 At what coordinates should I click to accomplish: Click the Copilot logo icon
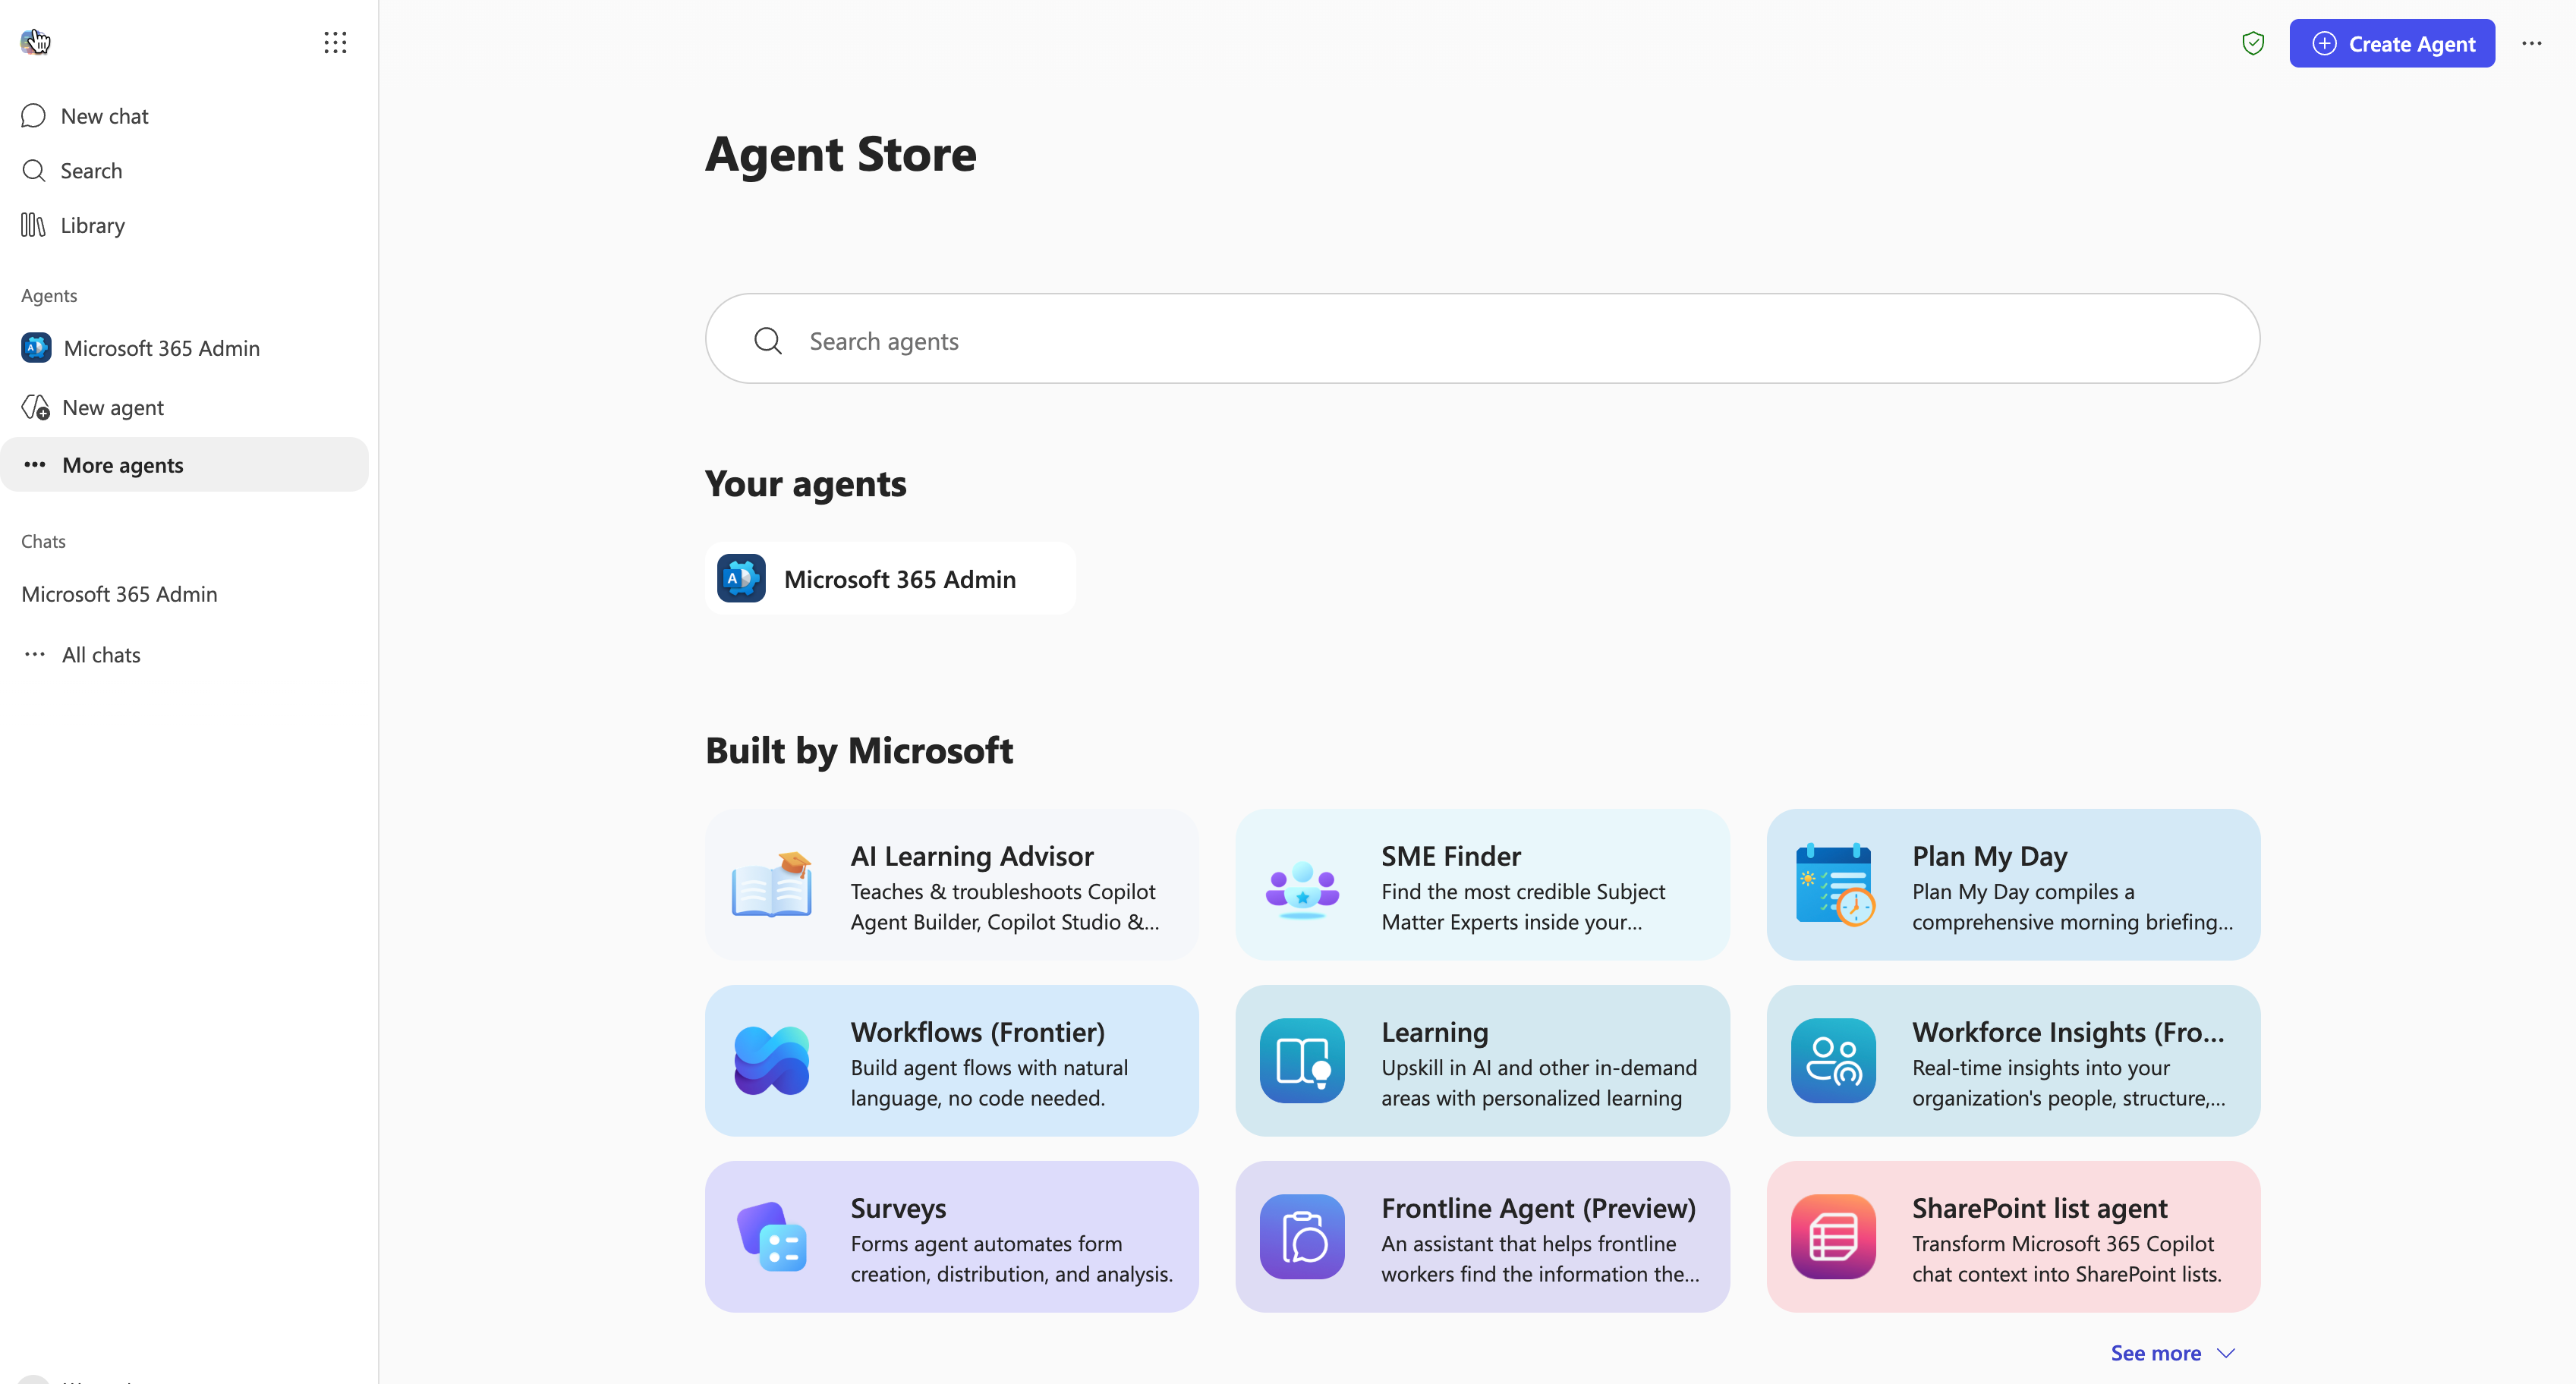click(34, 42)
